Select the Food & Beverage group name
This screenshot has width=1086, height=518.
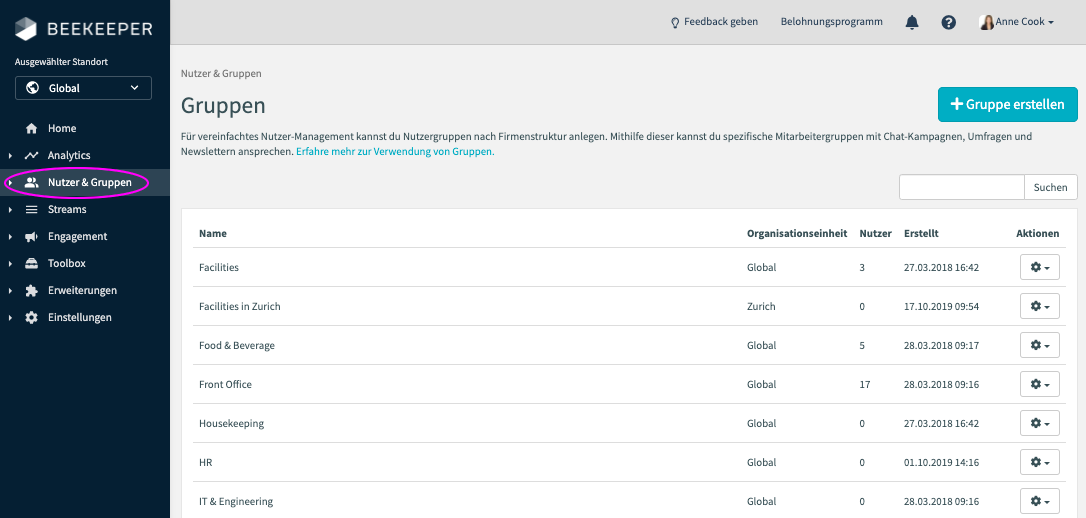click(237, 346)
